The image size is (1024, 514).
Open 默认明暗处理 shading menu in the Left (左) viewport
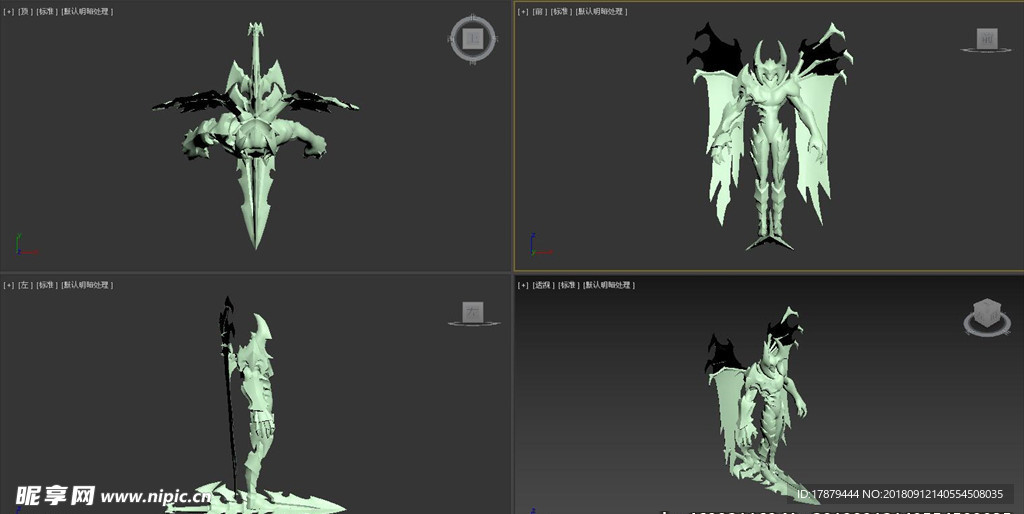(x=88, y=285)
